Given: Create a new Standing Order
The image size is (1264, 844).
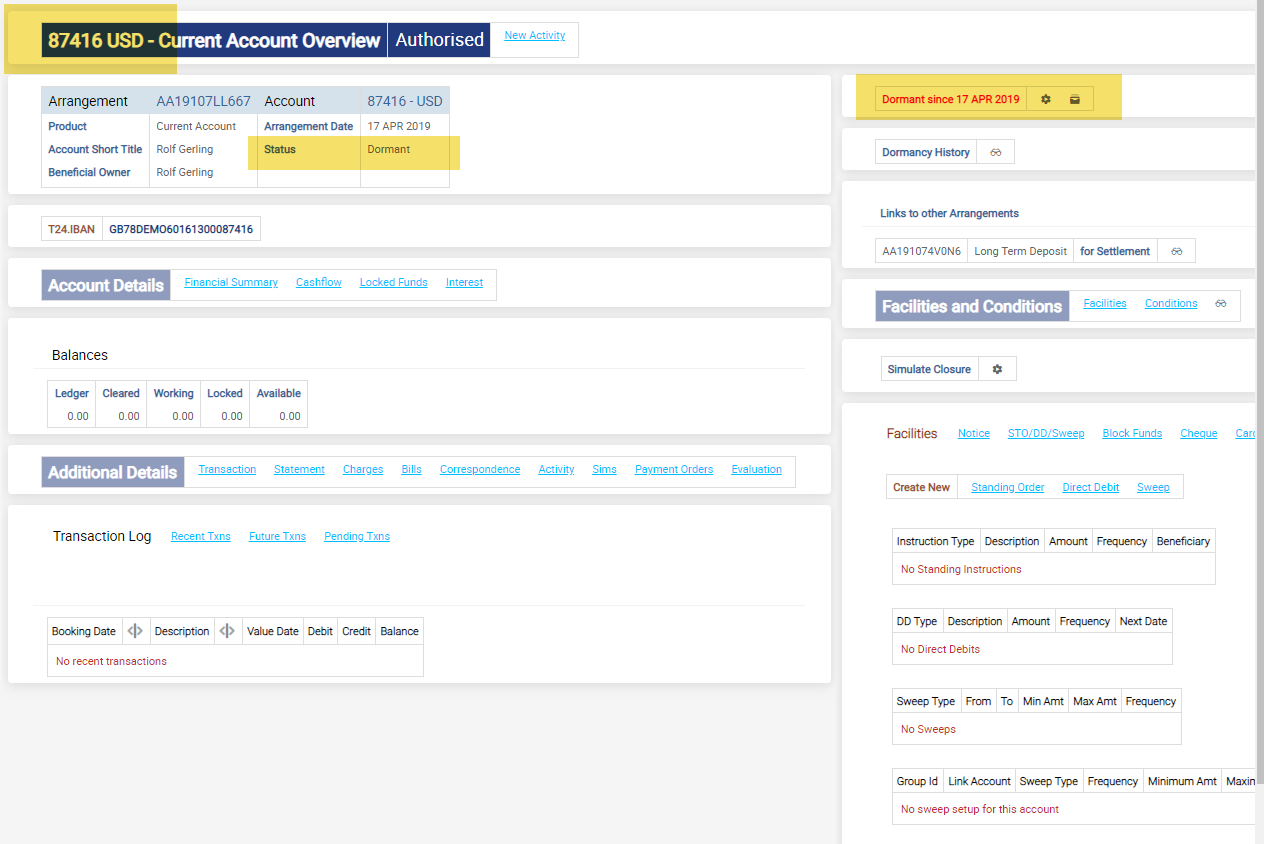Looking at the screenshot, I should point(1007,488).
